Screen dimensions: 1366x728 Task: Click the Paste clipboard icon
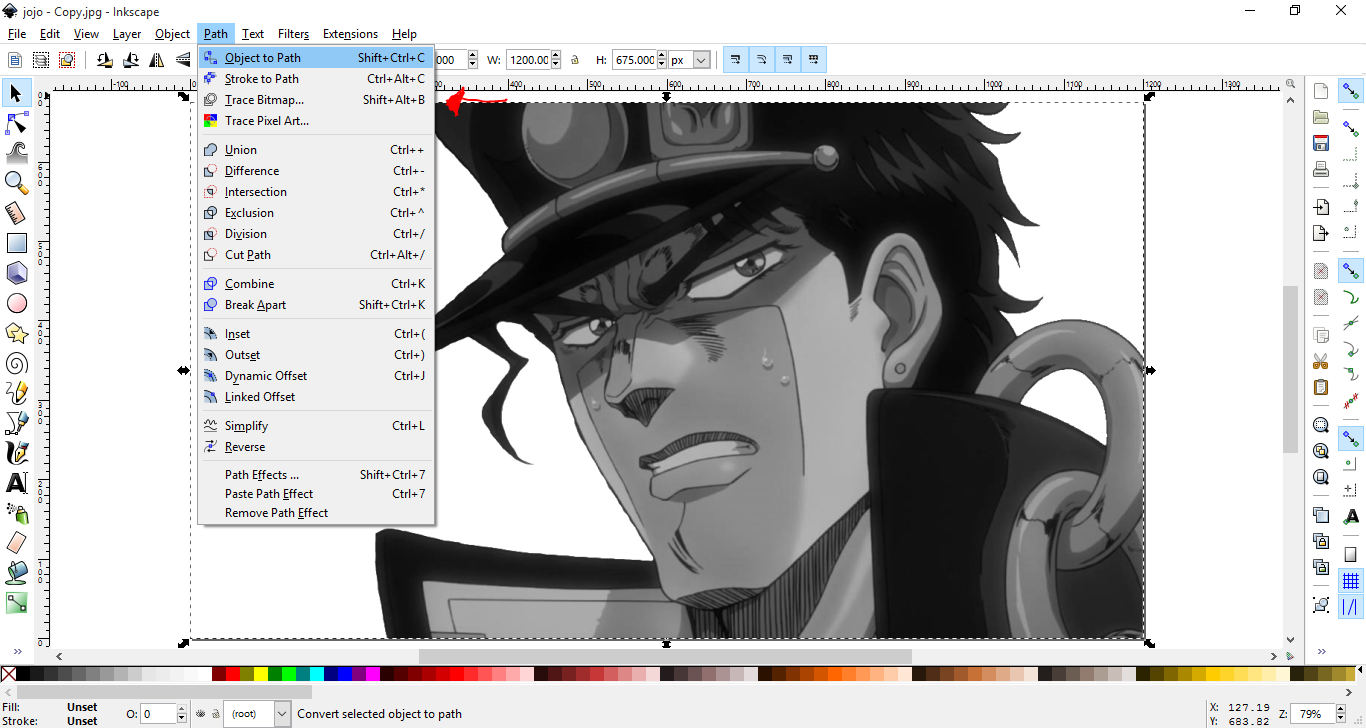(x=1321, y=387)
